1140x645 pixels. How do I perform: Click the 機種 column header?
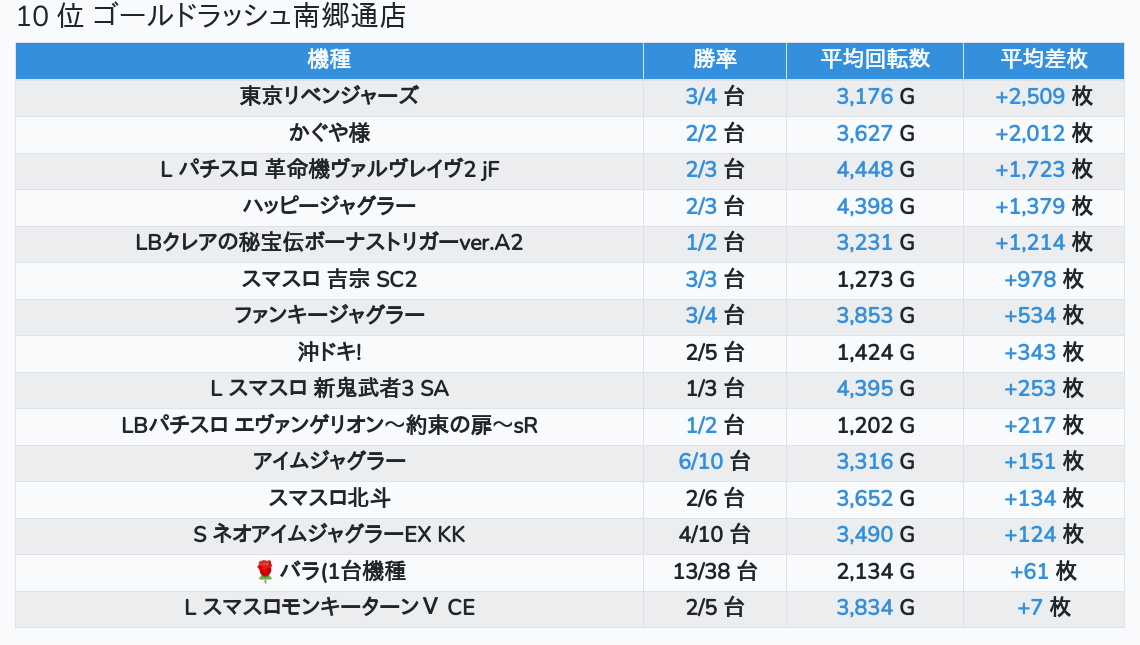tap(329, 60)
